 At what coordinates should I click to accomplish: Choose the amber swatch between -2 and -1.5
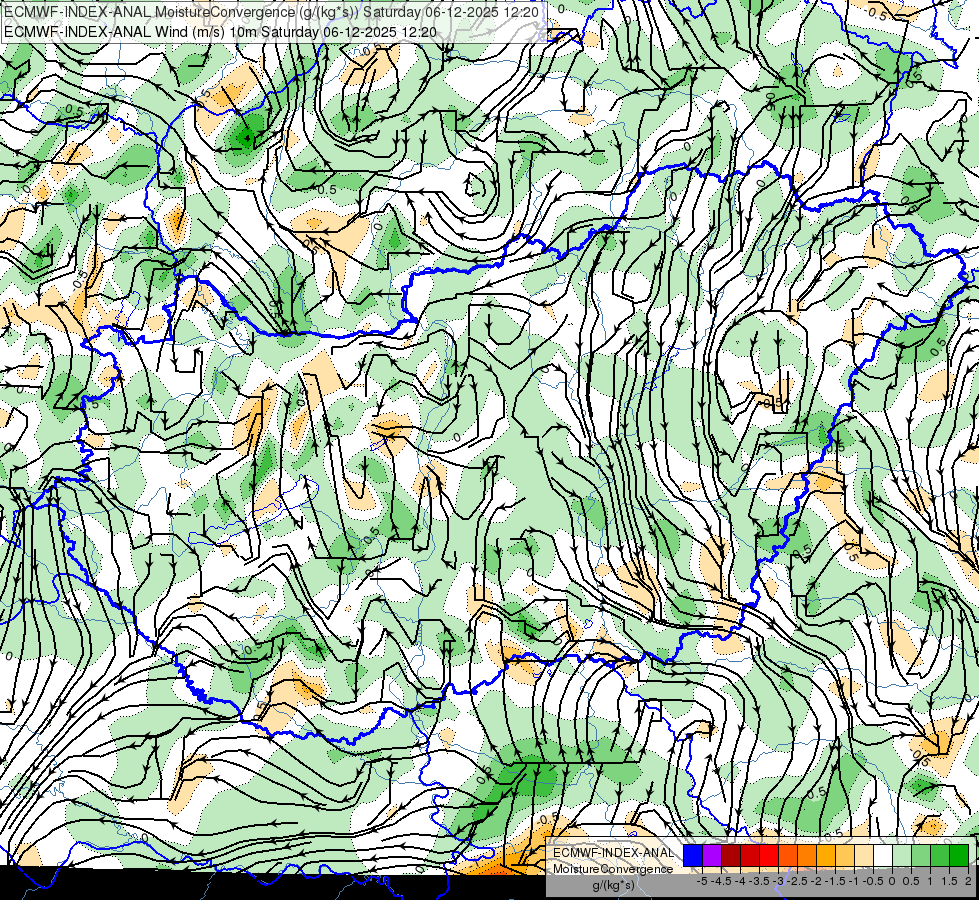click(826, 856)
